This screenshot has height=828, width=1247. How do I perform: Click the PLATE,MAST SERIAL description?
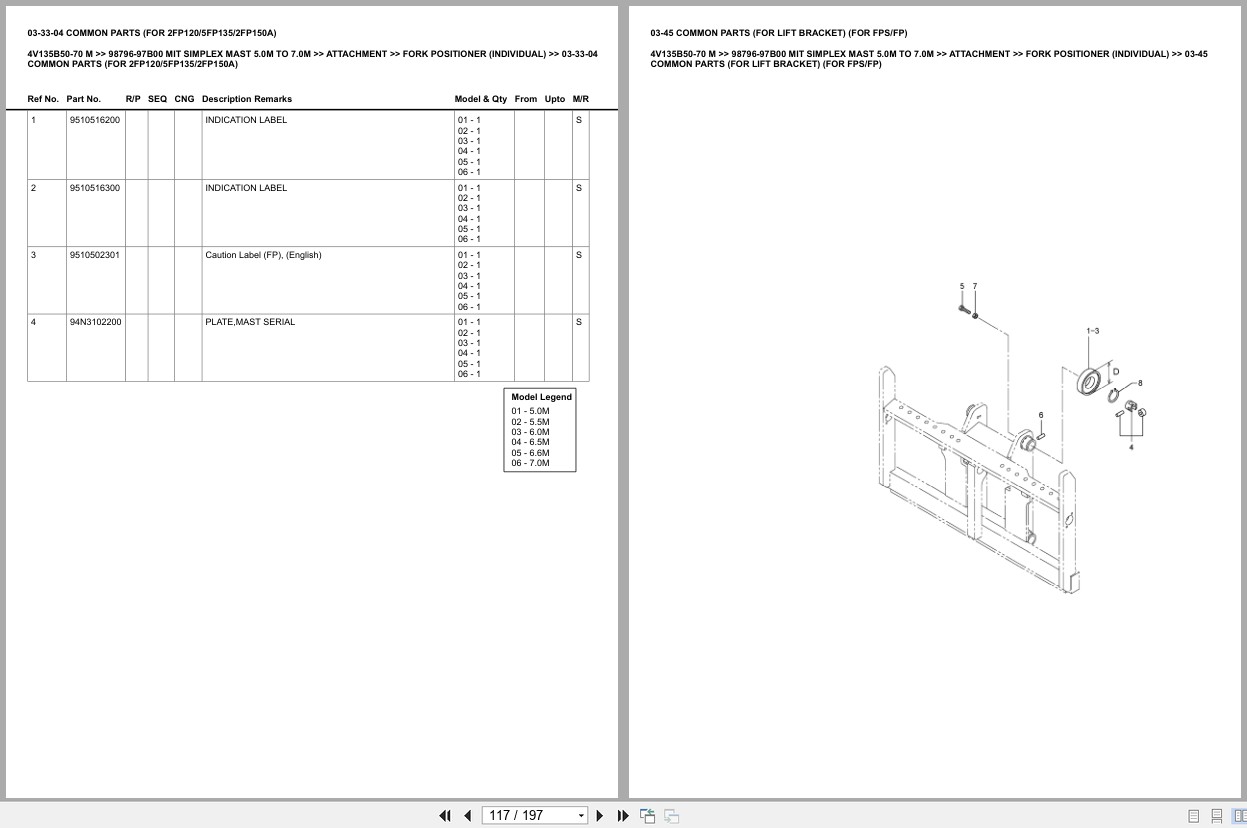pyautogui.click(x=250, y=322)
